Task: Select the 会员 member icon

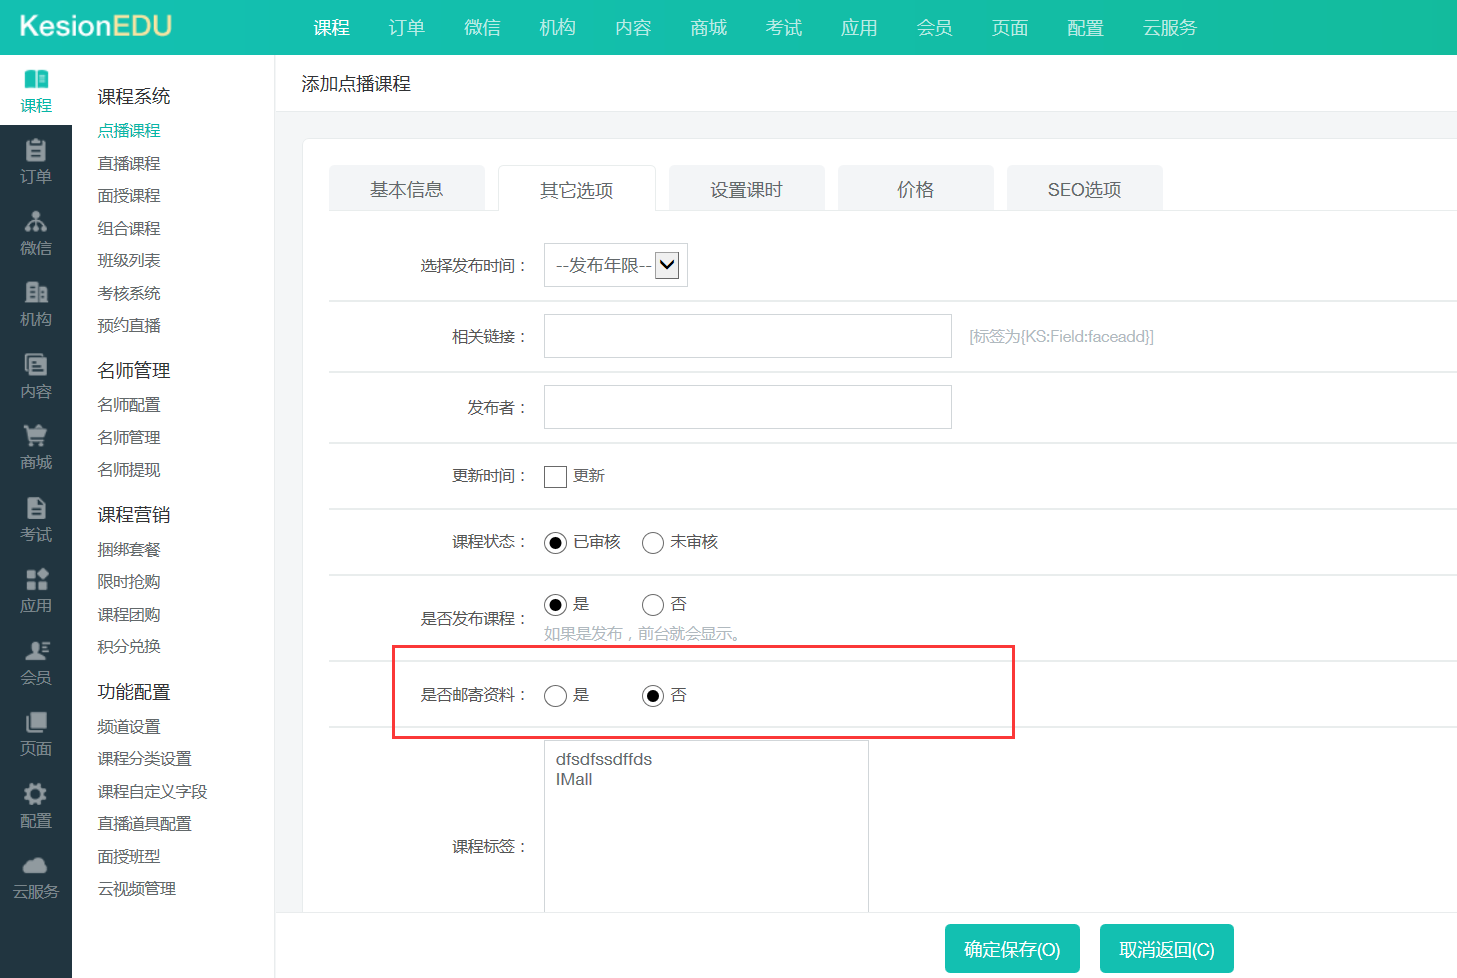Action: [35, 651]
